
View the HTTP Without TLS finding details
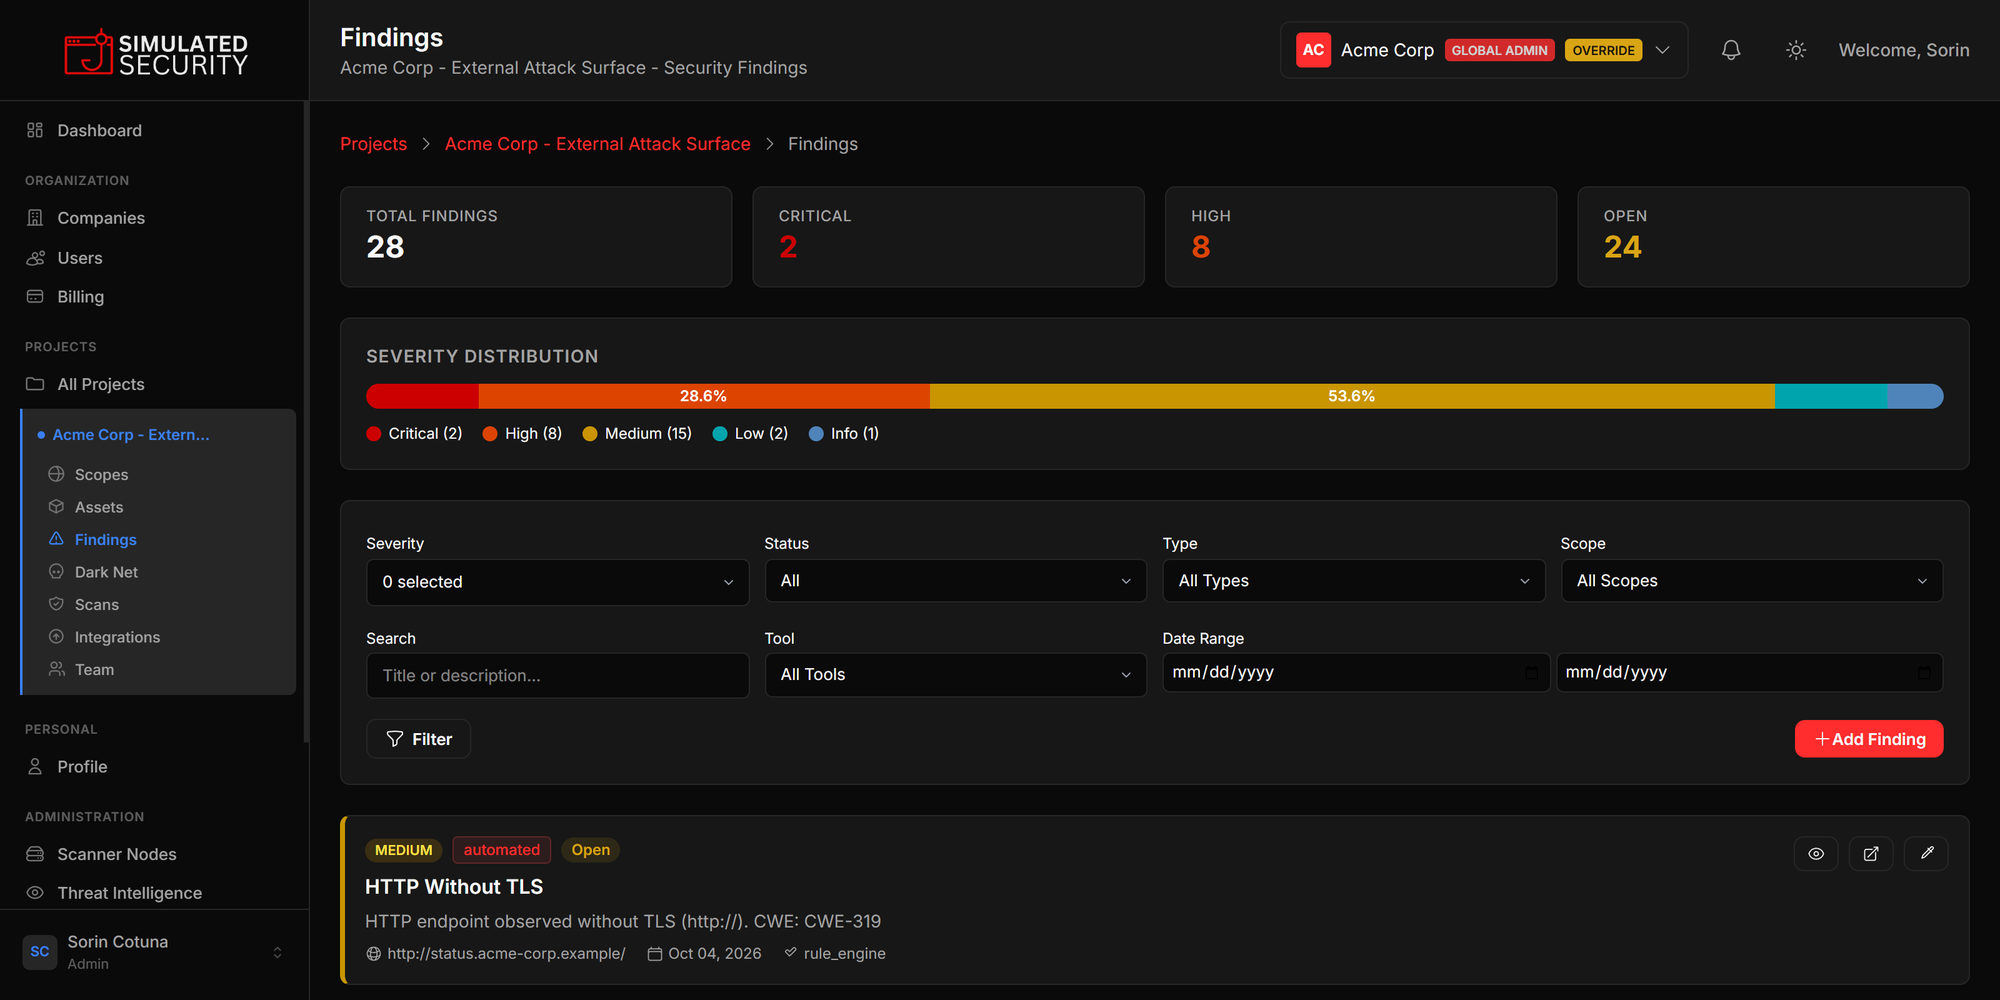pos(1816,854)
